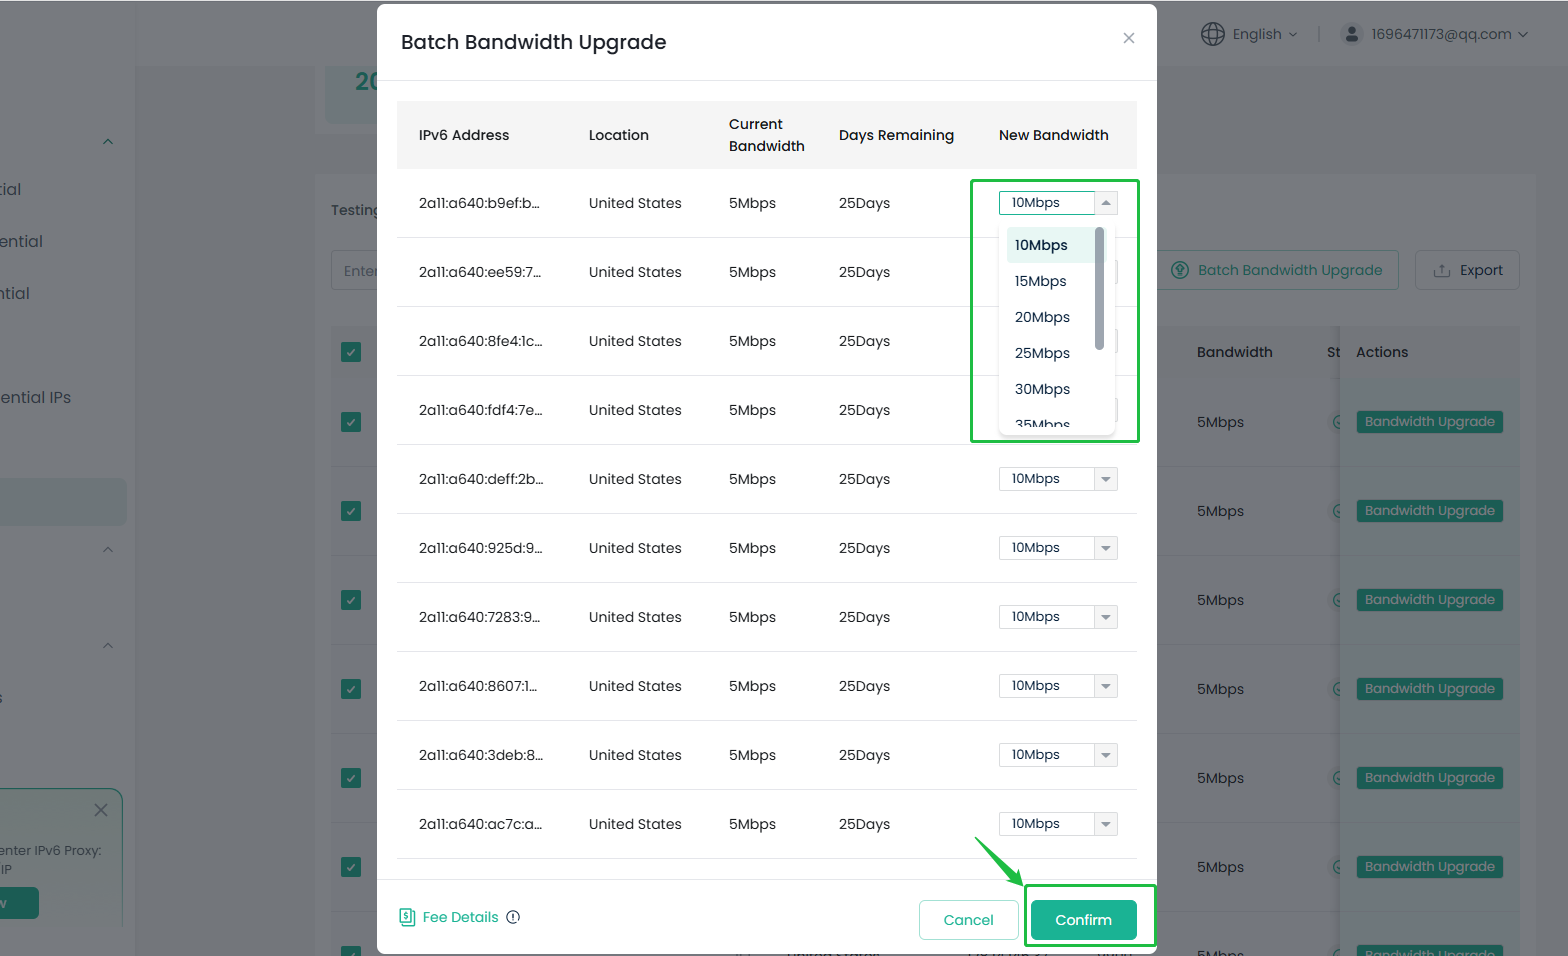Click the globe language icon
Image resolution: width=1568 pixels, height=956 pixels.
point(1212,34)
